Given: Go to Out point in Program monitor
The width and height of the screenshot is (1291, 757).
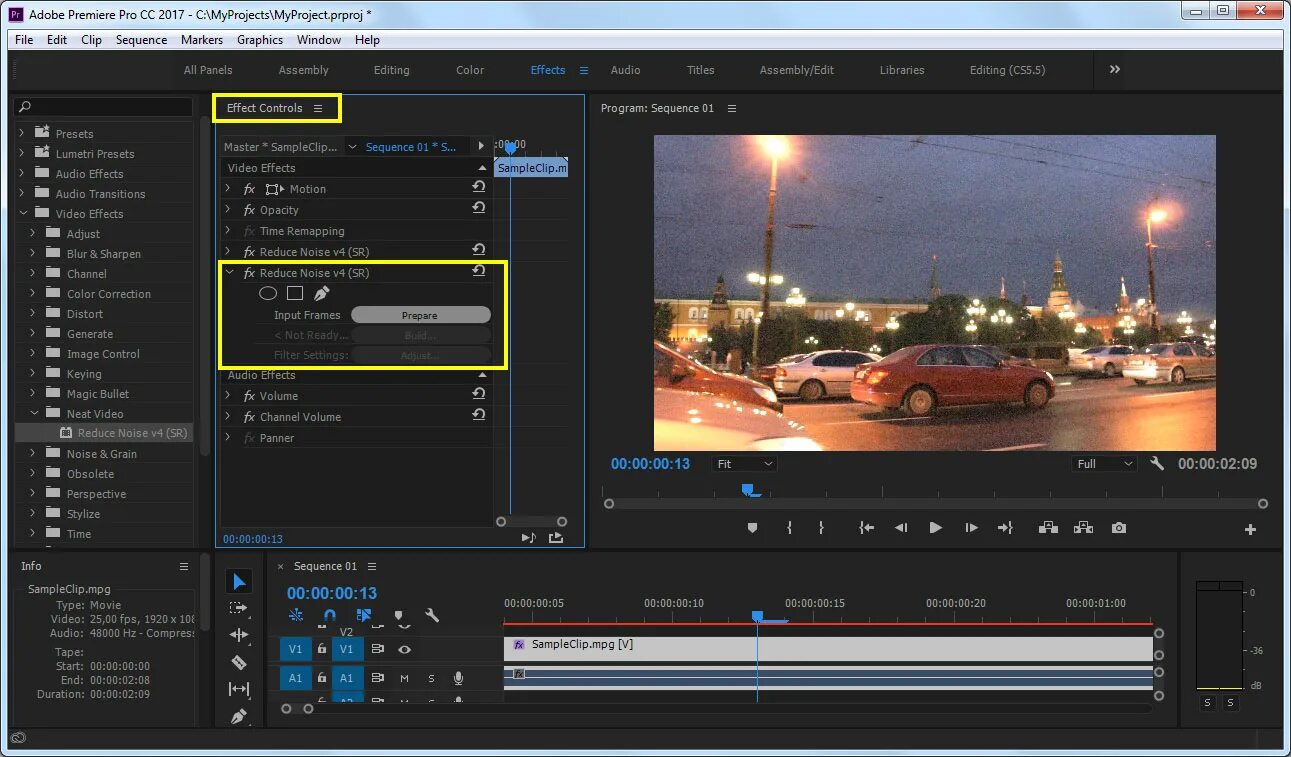Looking at the screenshot, I should [1005, 528].
